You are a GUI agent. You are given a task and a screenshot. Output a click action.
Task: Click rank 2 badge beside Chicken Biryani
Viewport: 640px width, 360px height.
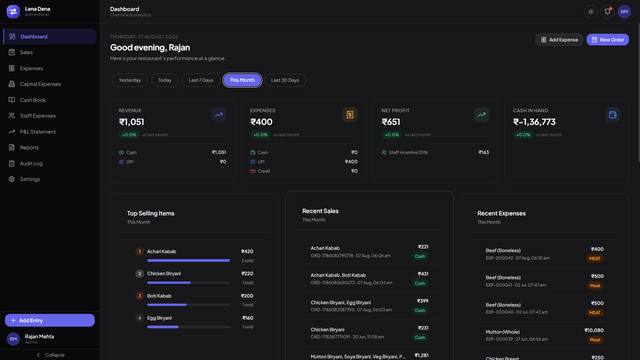[140, 273]
